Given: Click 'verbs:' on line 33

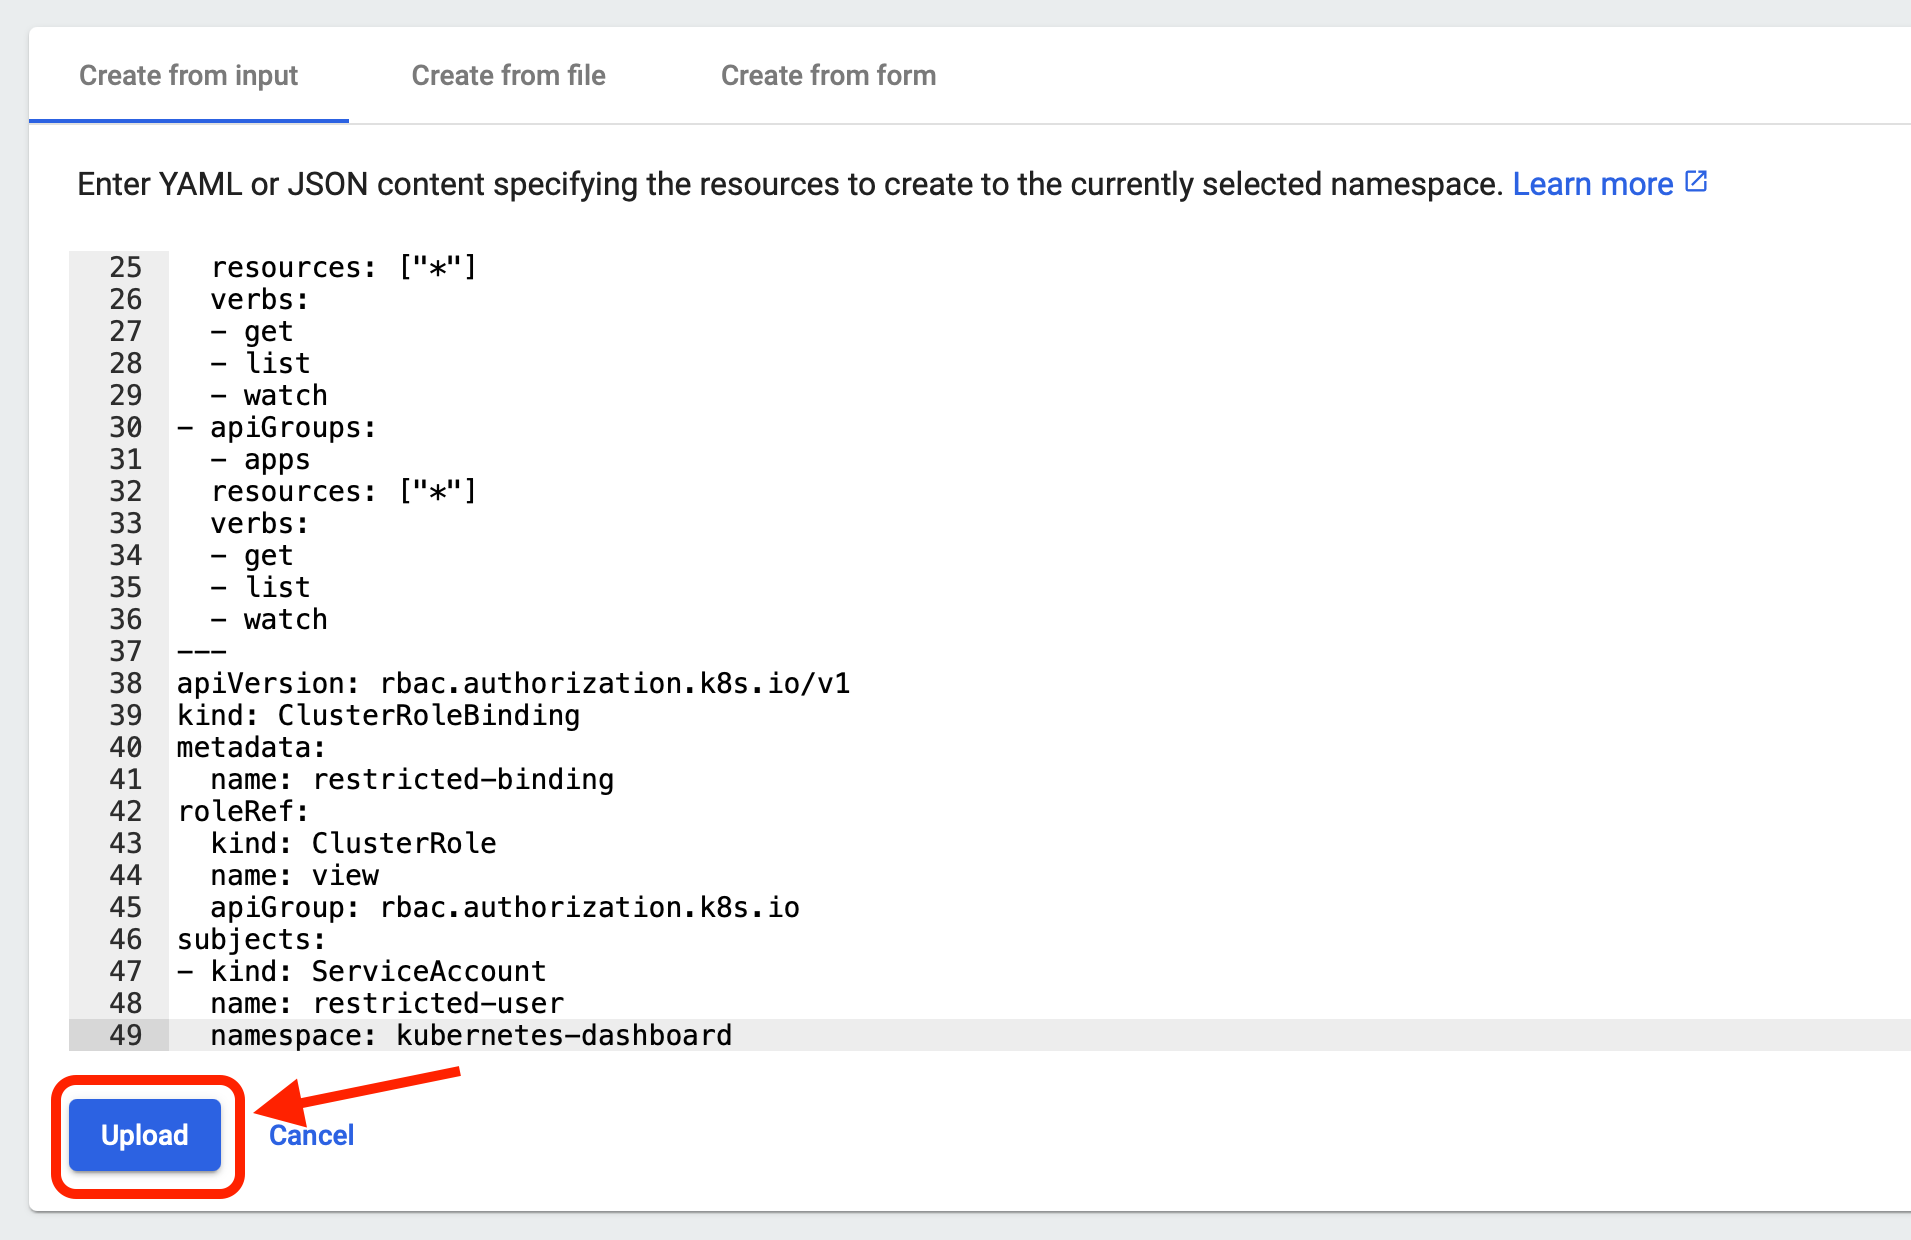Looking at the screenshot, I should (260, 523).
